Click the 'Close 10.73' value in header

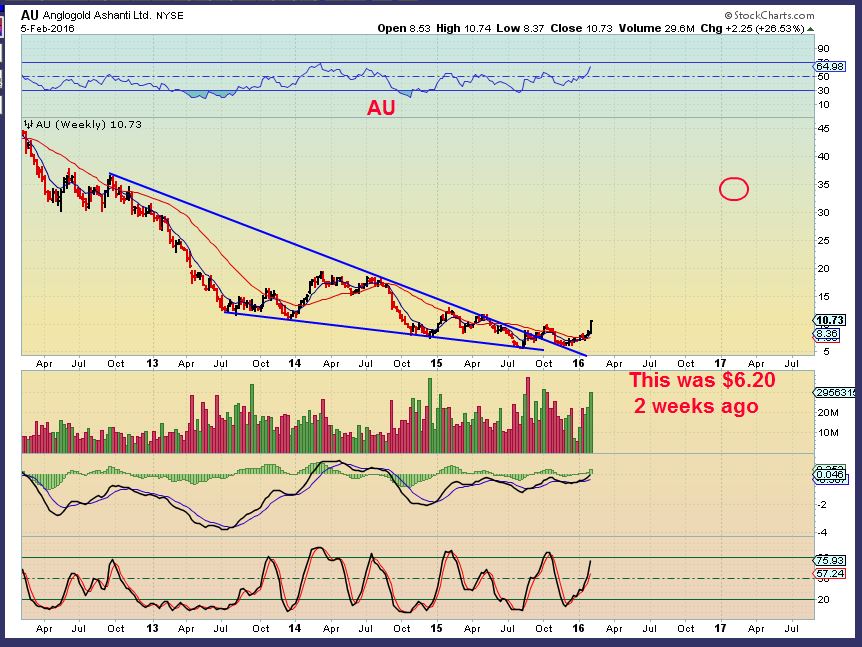point(581,28)
